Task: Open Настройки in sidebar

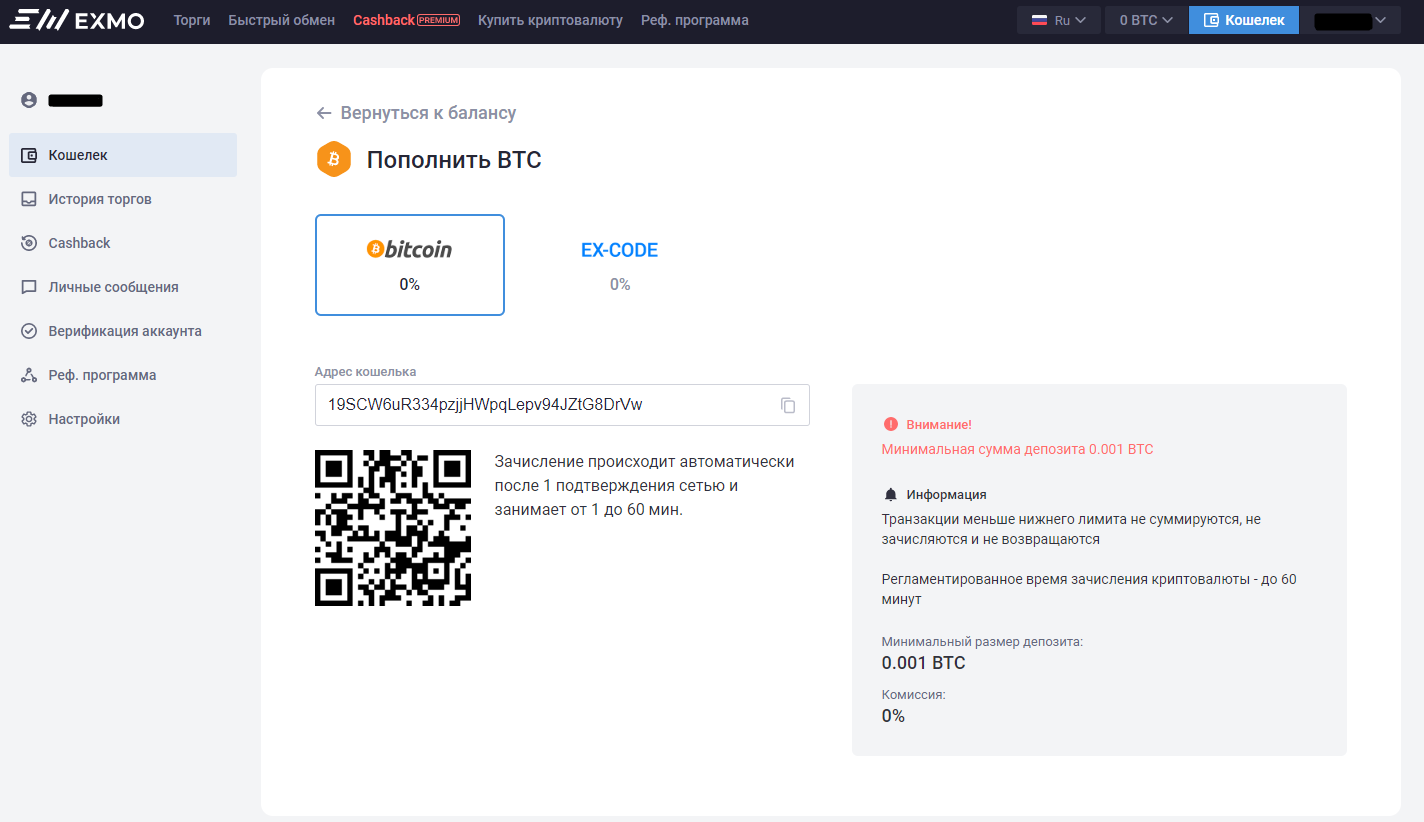Action: (x=84, y=419)
